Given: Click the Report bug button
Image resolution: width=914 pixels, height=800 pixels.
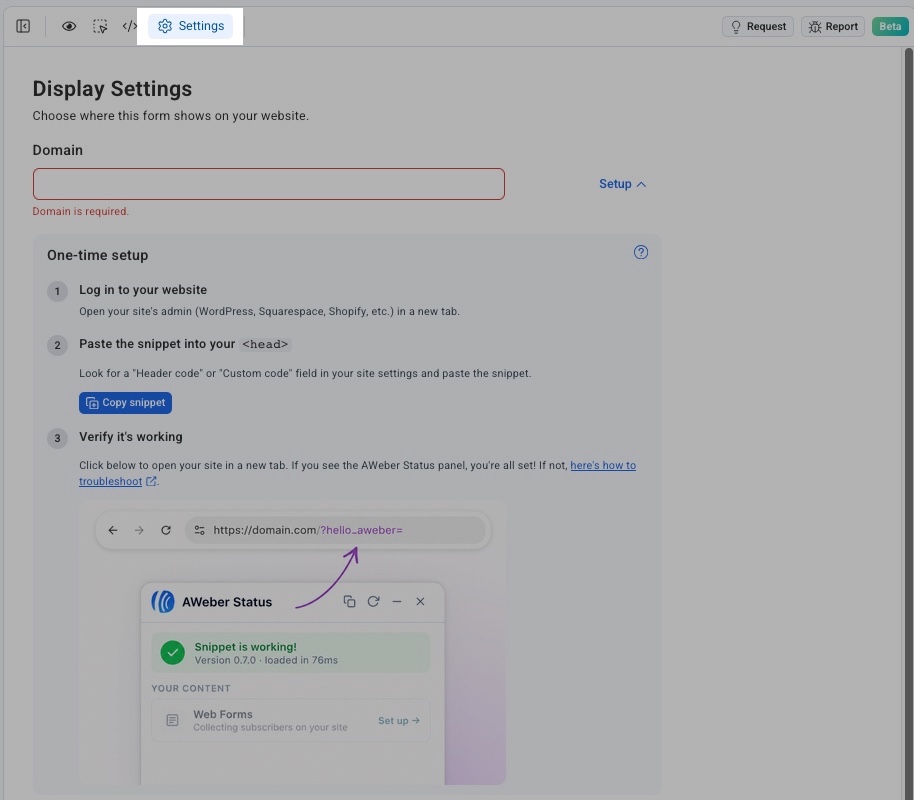Looking at the screenshot, I should [832, 26].
